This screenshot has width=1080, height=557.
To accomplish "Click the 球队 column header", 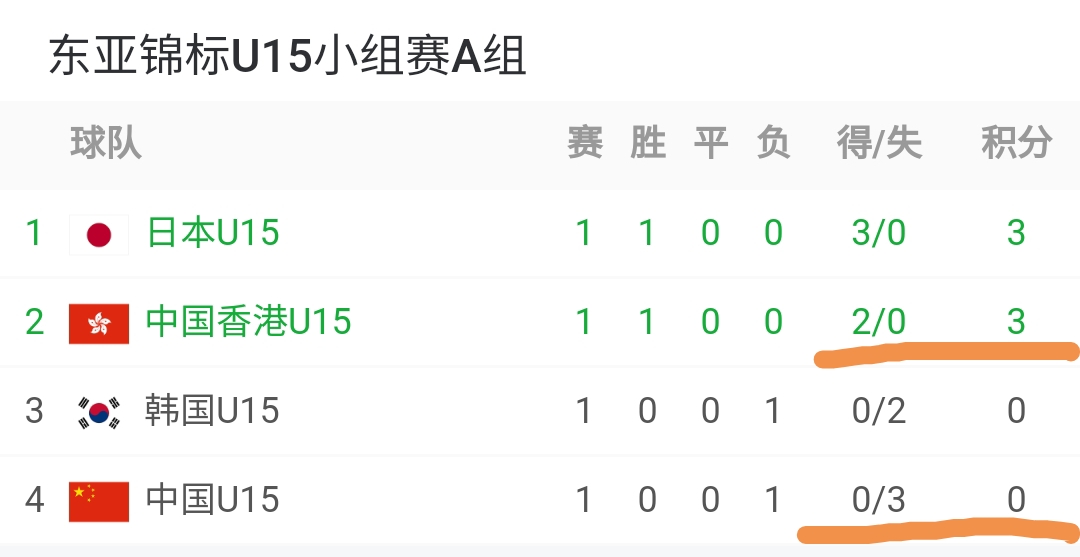I will (x=106, y=144).
